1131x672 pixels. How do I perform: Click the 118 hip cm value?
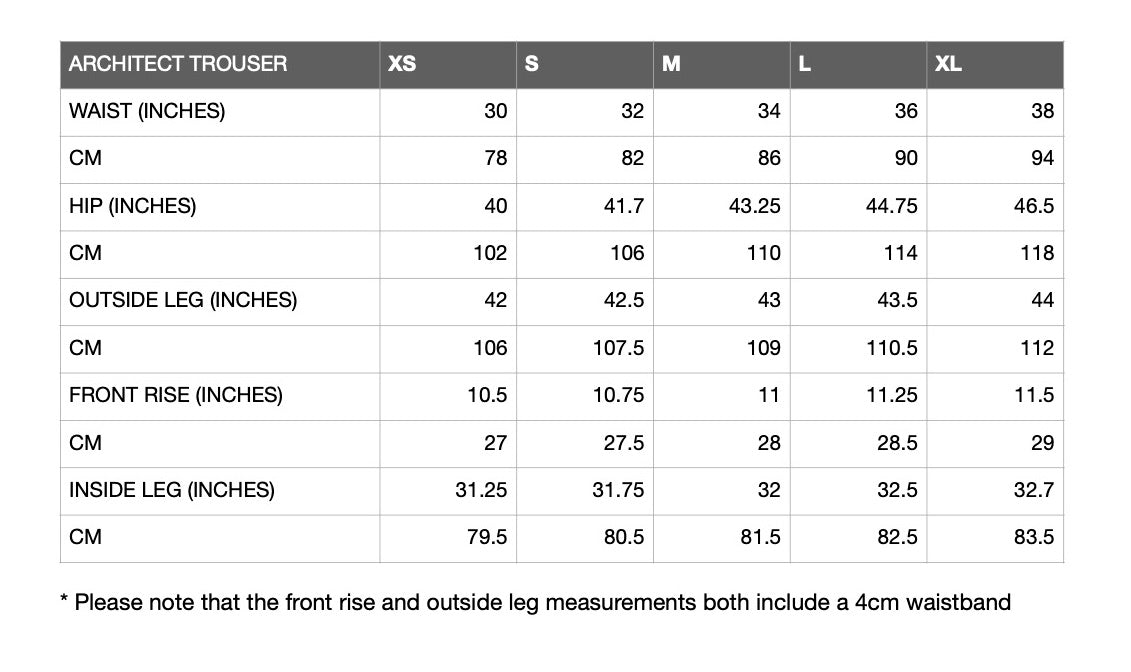tap(995, 255)
